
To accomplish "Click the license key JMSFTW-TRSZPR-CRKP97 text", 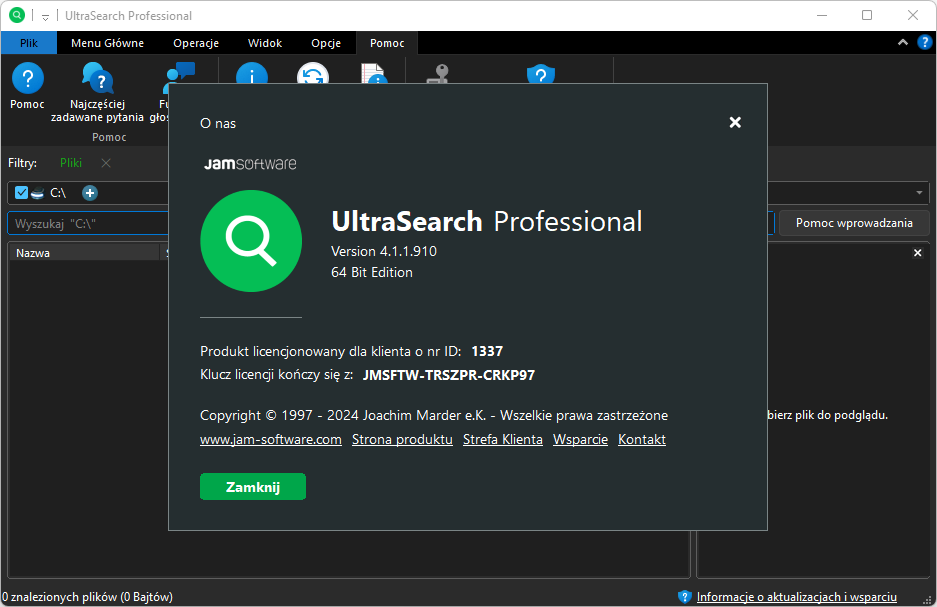I will [449, 375].
